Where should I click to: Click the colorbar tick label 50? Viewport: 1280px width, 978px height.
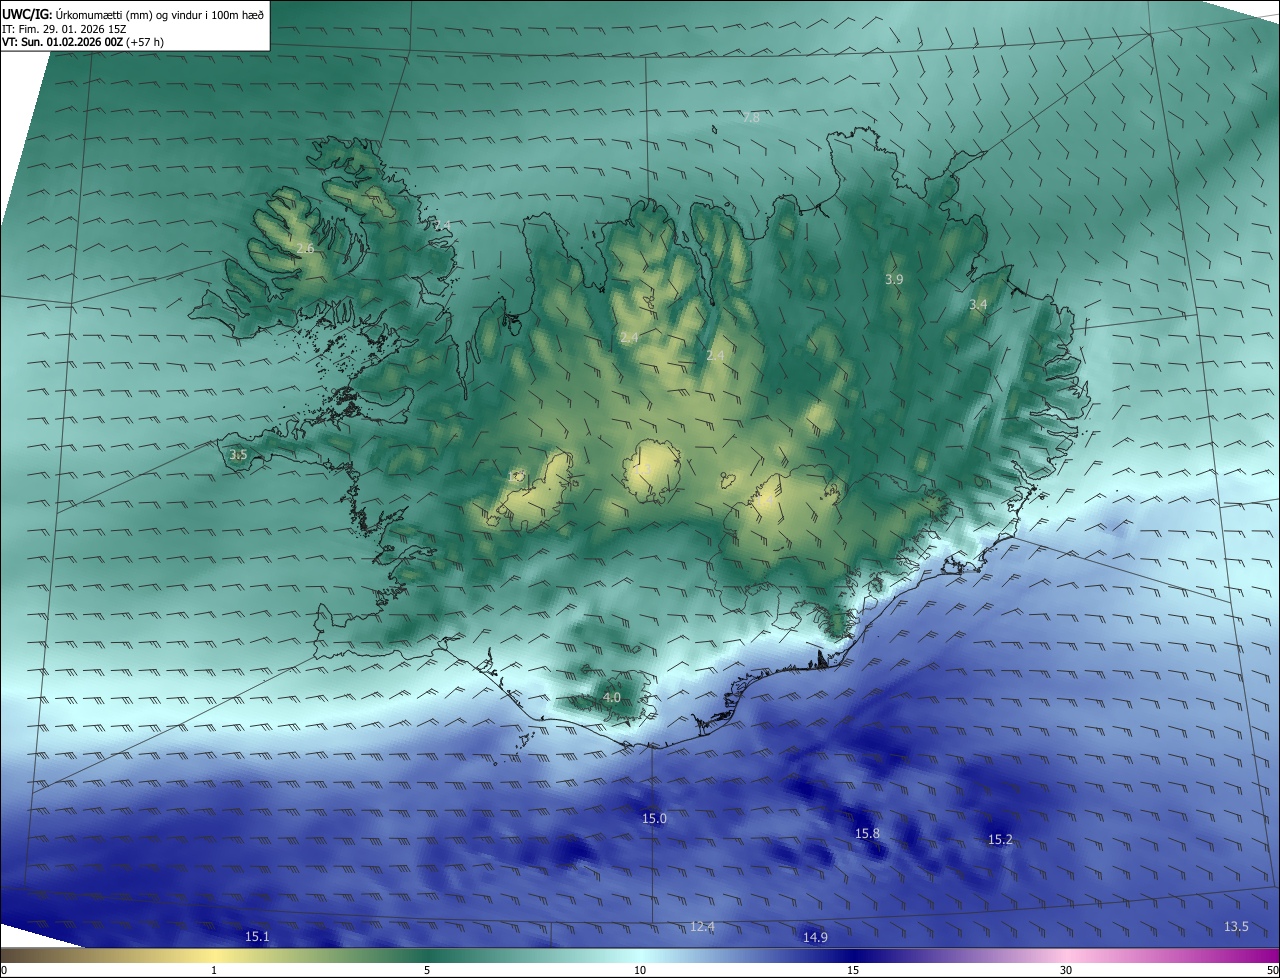point(1272,970)
